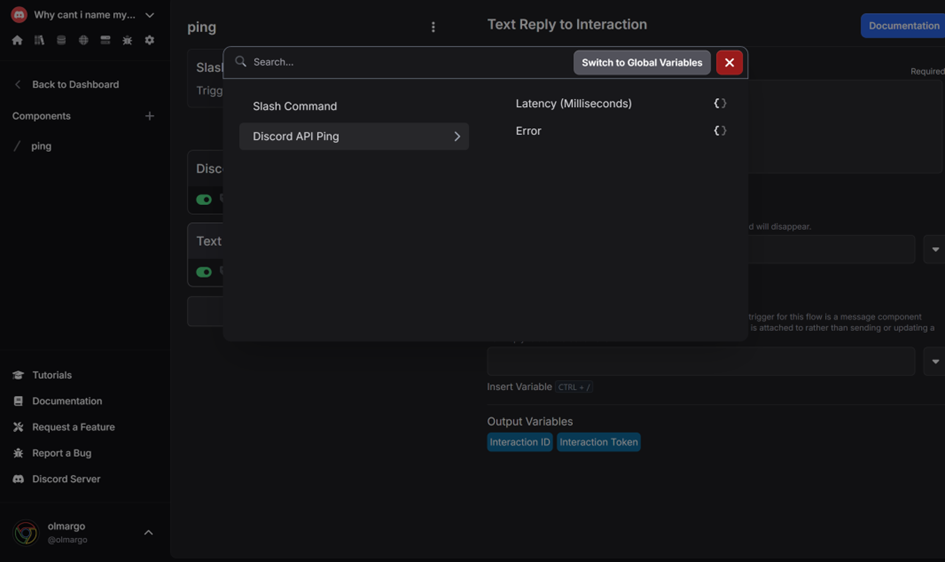Open Report a Bug link
This screenshot has width=945, height=562.
pyautogui.click(x=61, y=452)
